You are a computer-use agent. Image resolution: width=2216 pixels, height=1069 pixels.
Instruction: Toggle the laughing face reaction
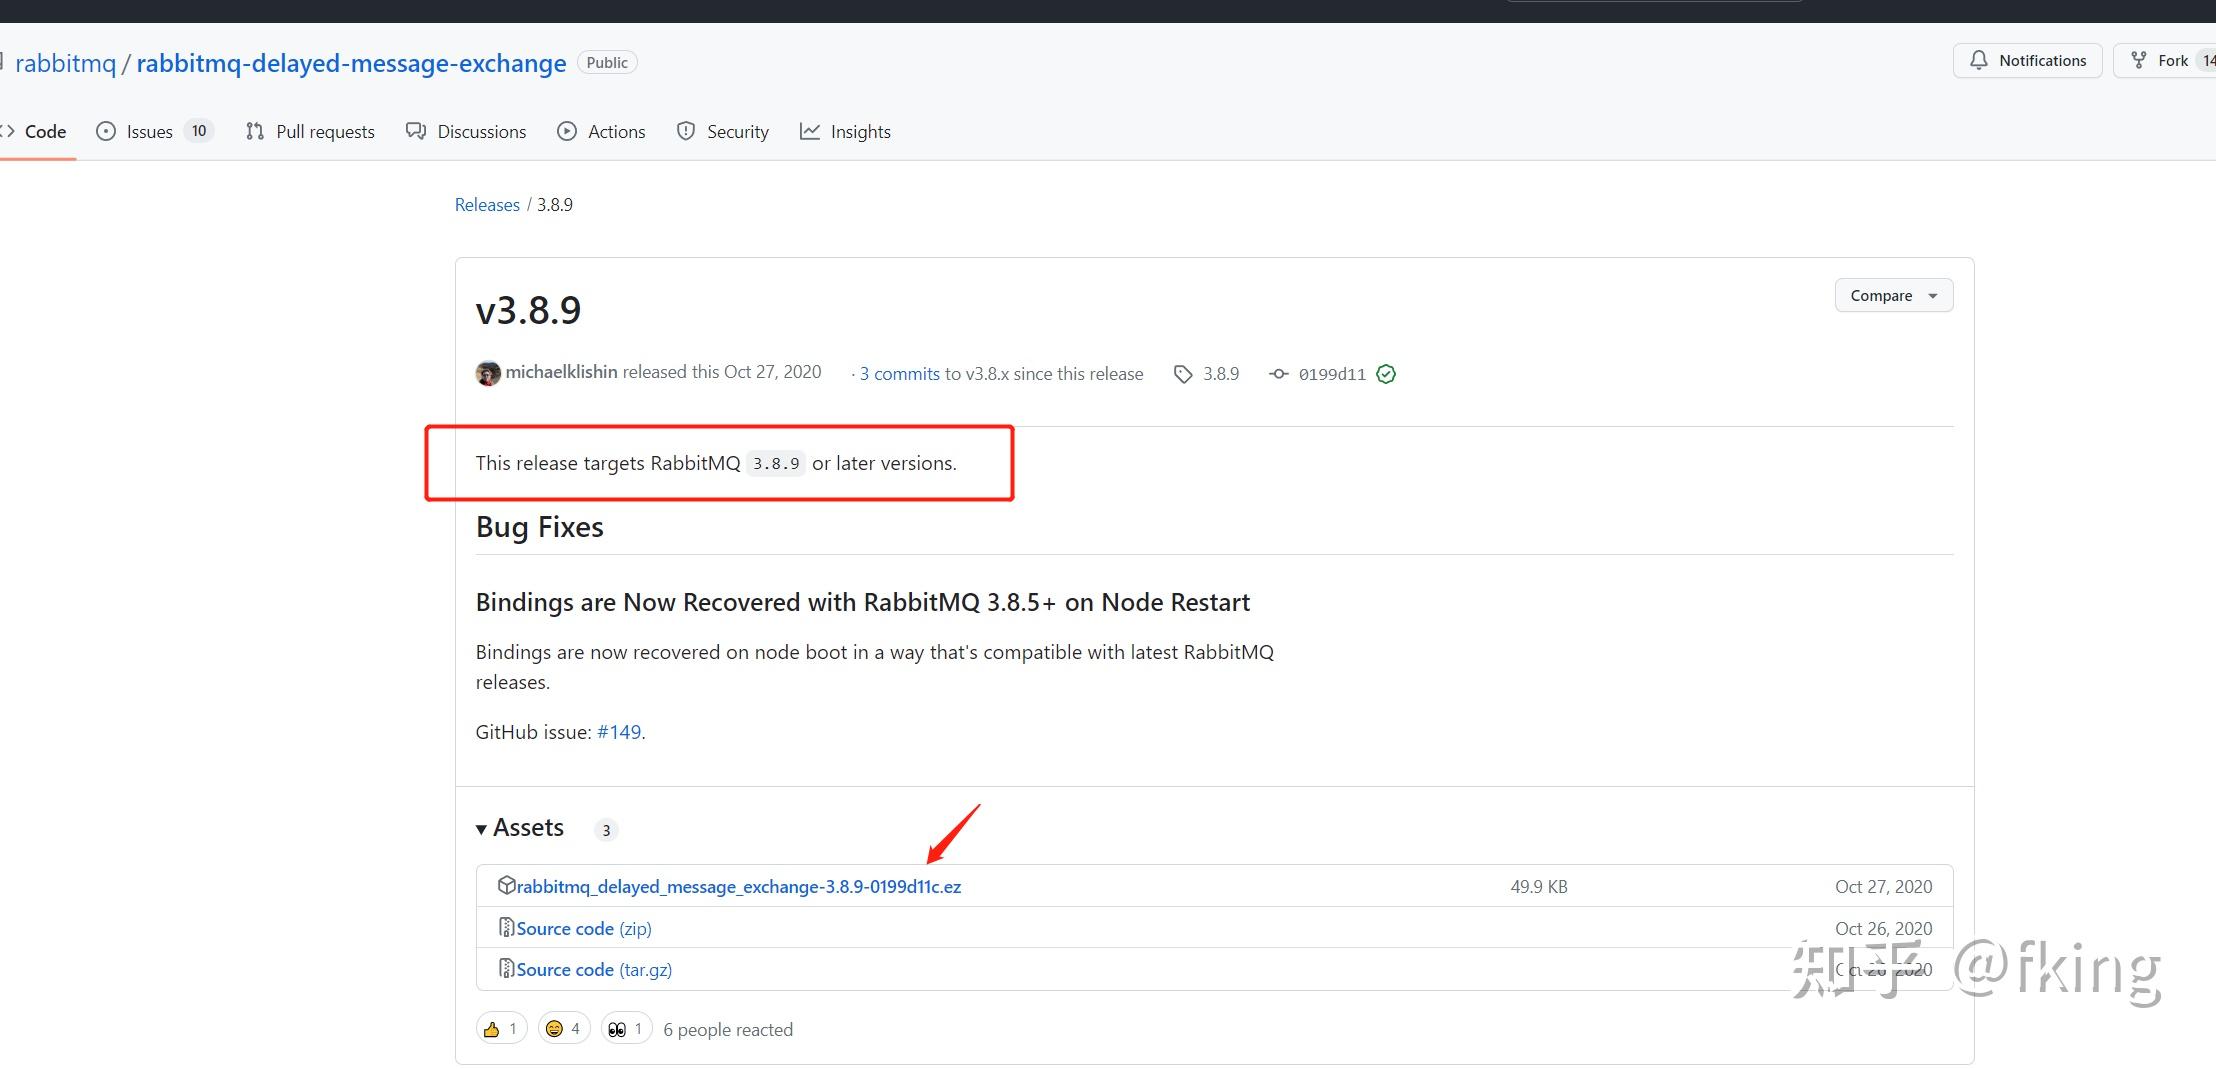pos(564,1028)
